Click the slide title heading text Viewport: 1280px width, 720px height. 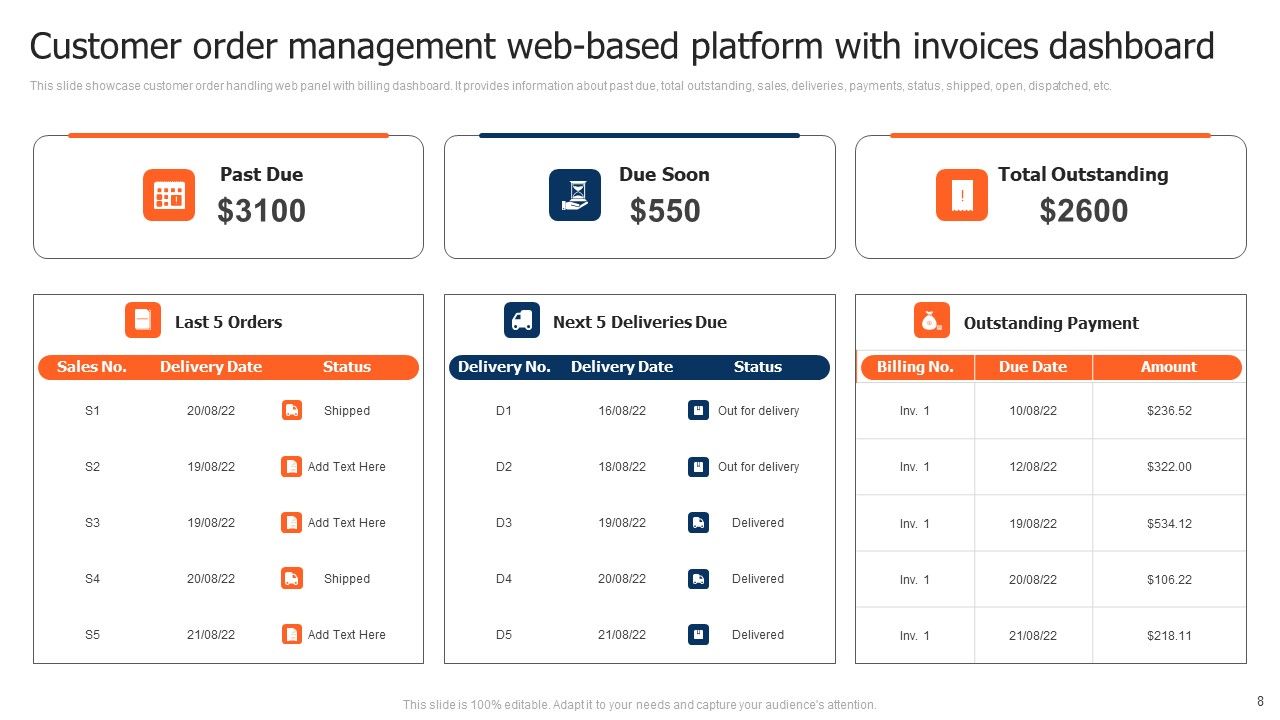click(622, 46)
